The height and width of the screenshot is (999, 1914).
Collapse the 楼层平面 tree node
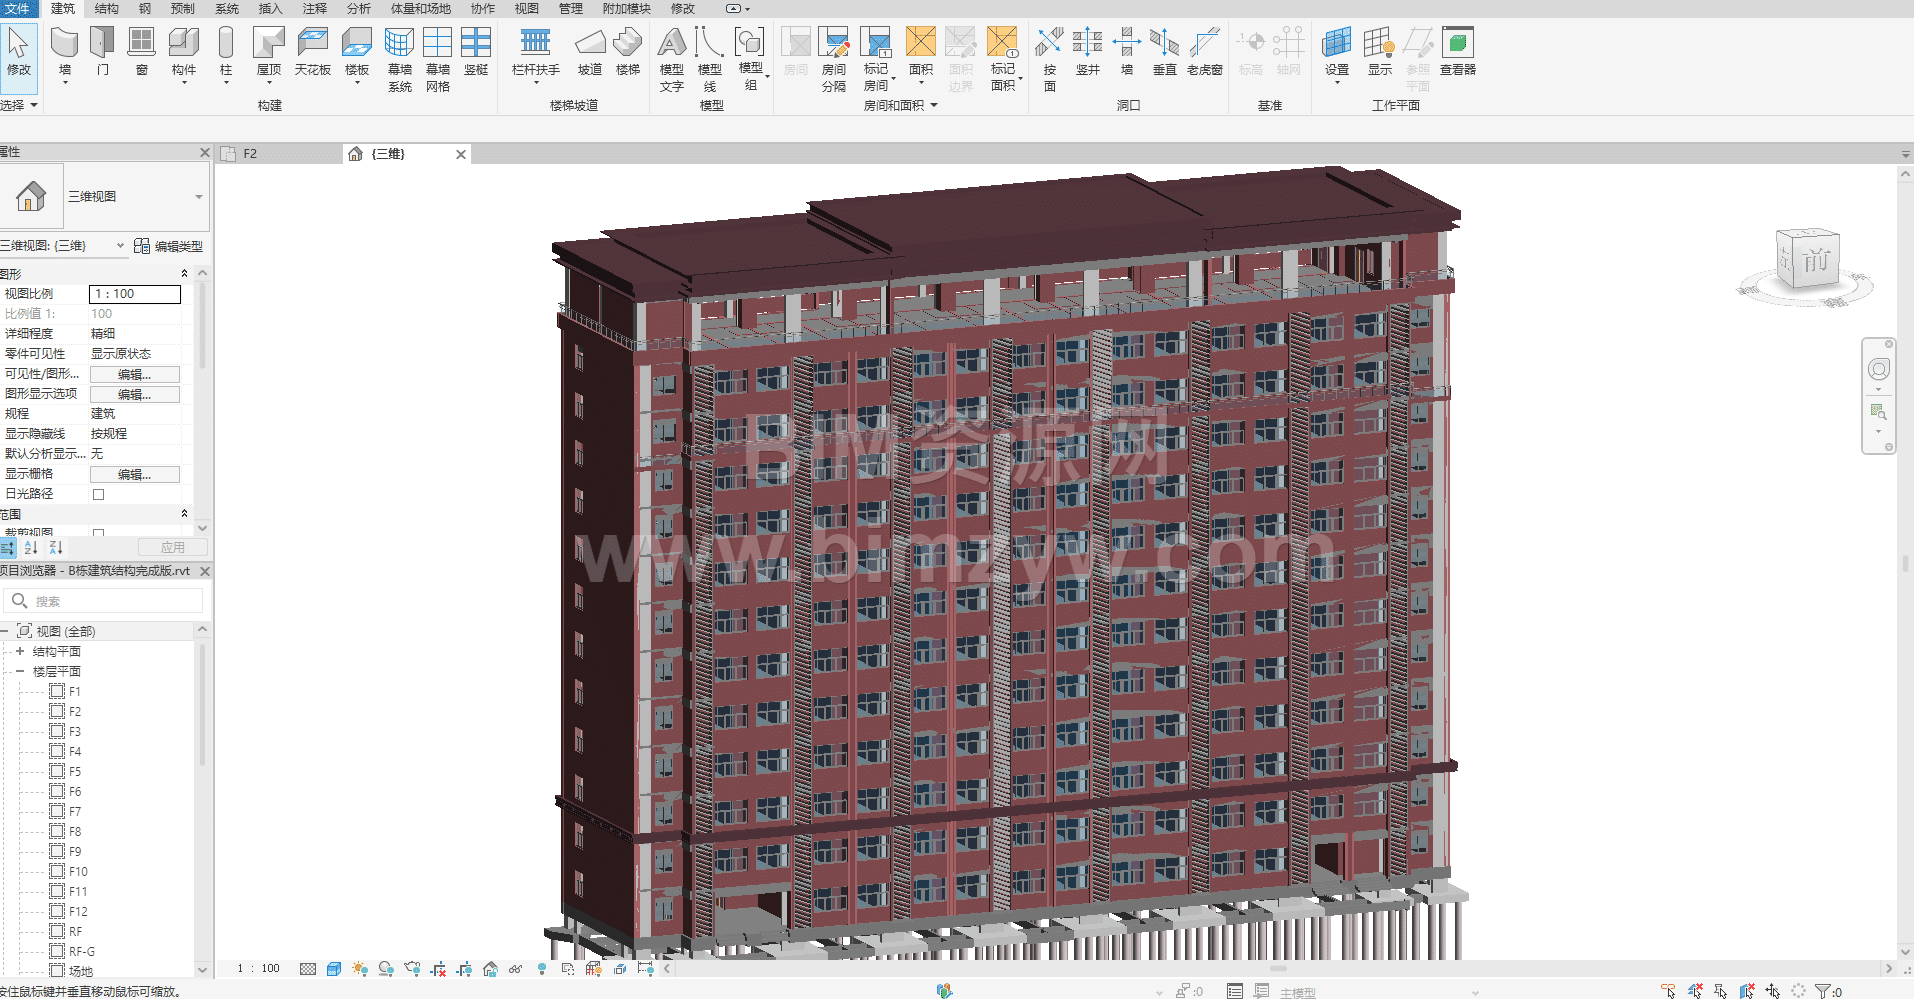click(19, 671)
